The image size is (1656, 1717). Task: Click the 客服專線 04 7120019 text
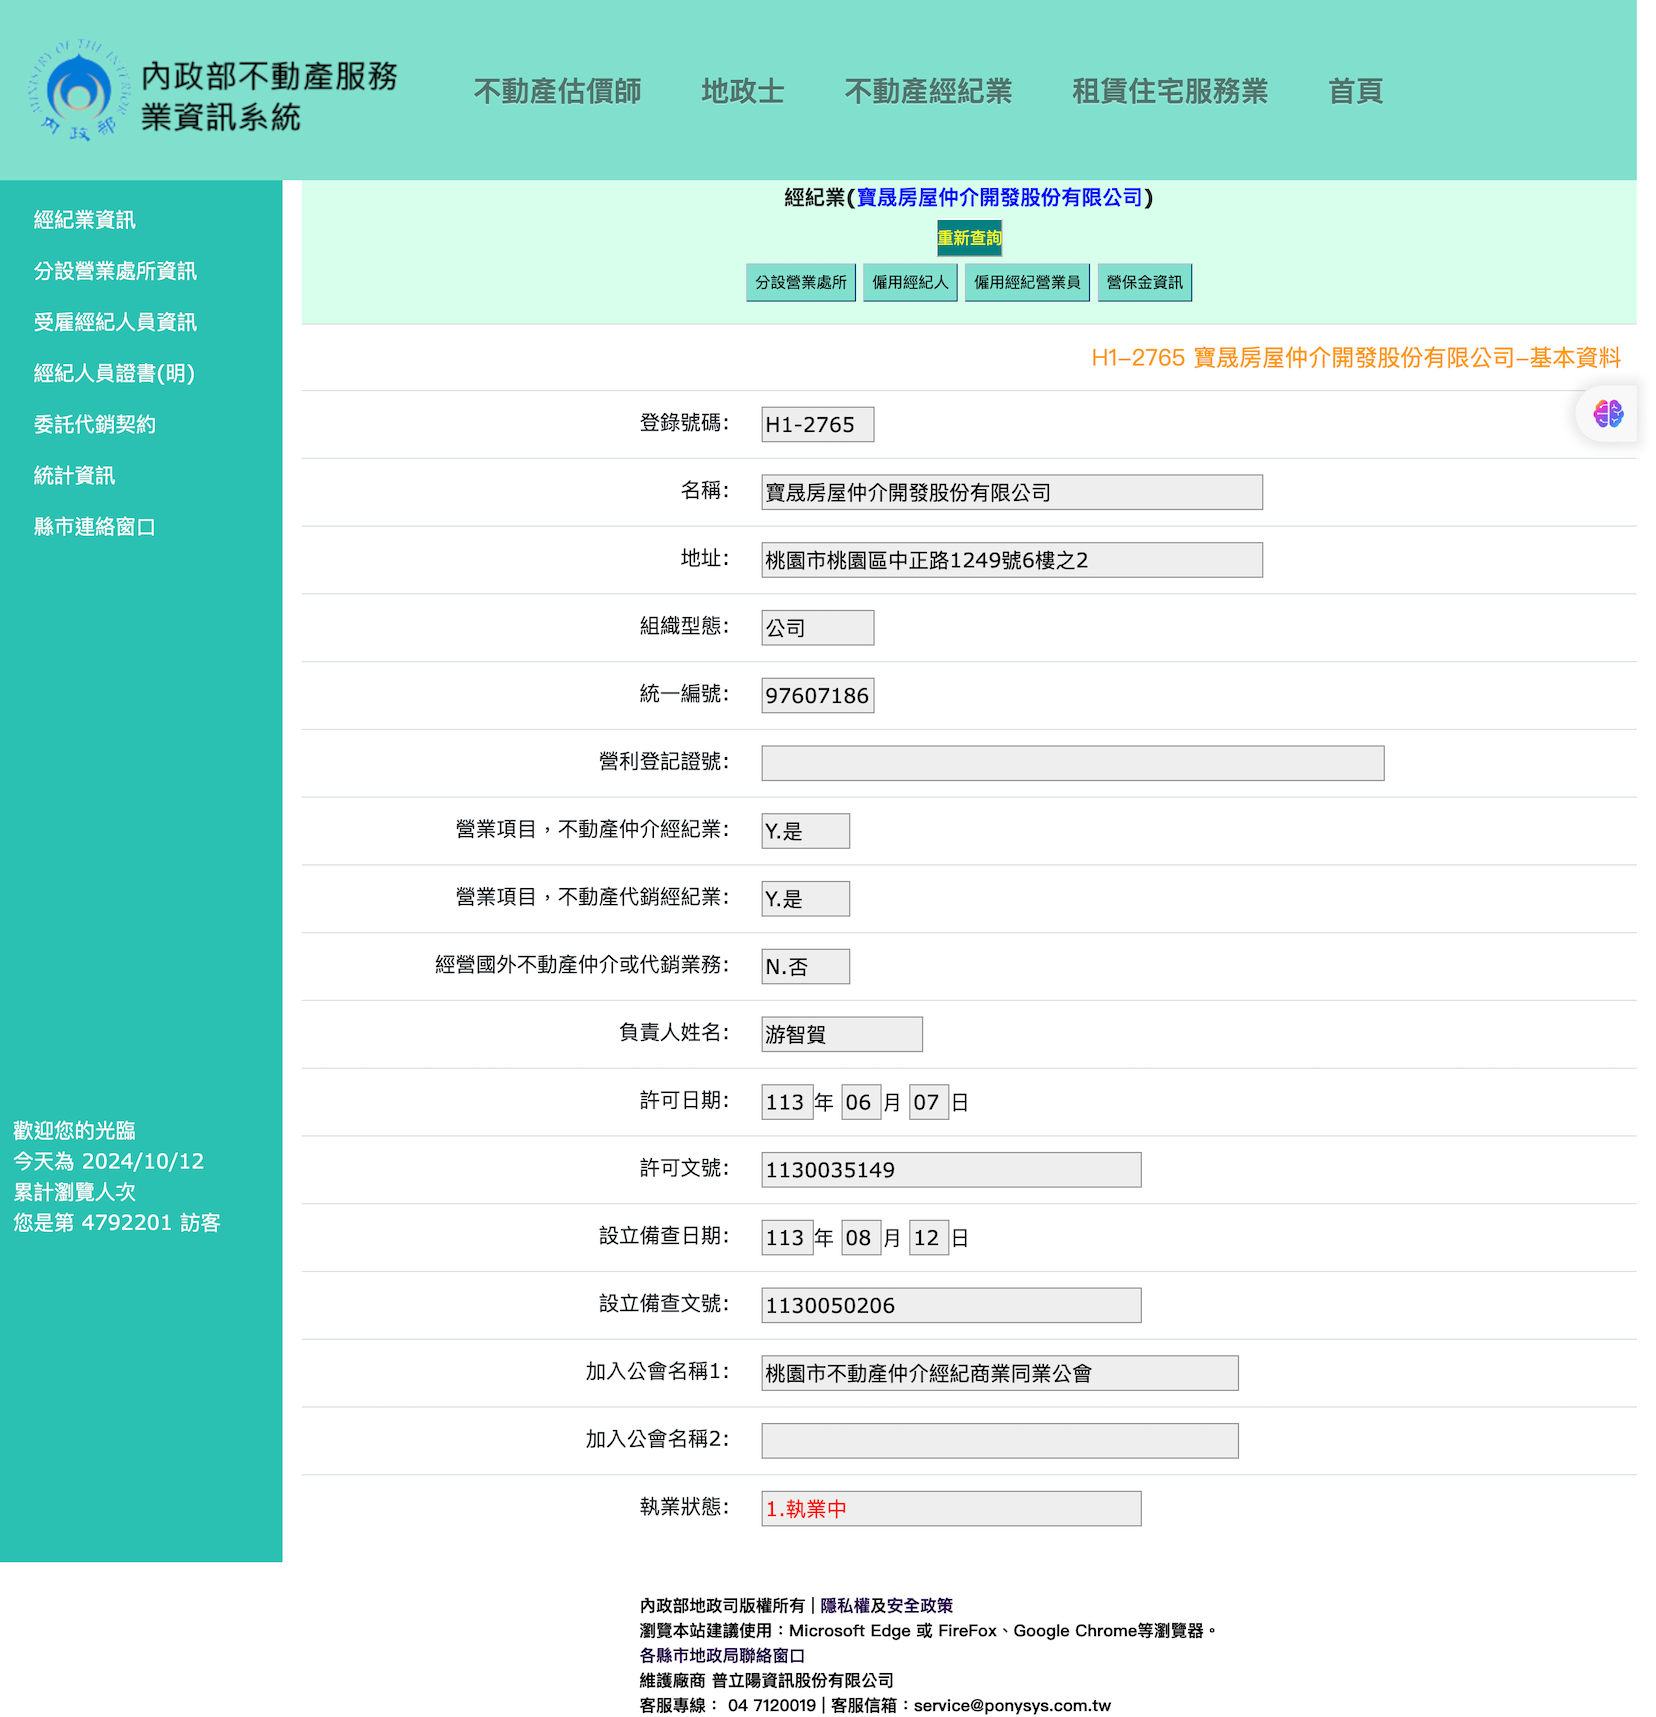pos(728,1705)
